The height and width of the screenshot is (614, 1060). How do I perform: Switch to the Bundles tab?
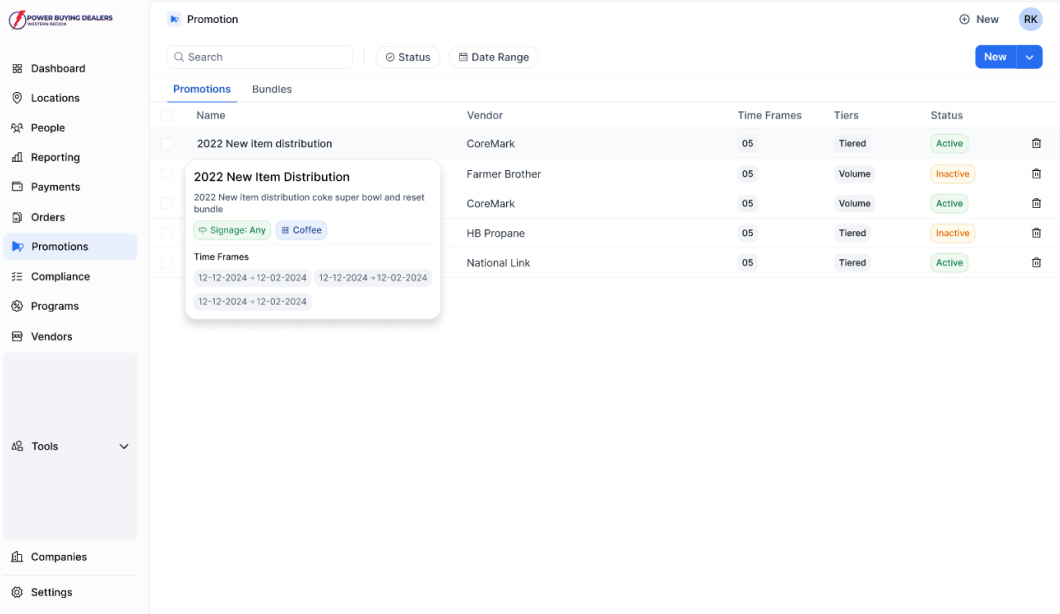(x=271, y=89)
